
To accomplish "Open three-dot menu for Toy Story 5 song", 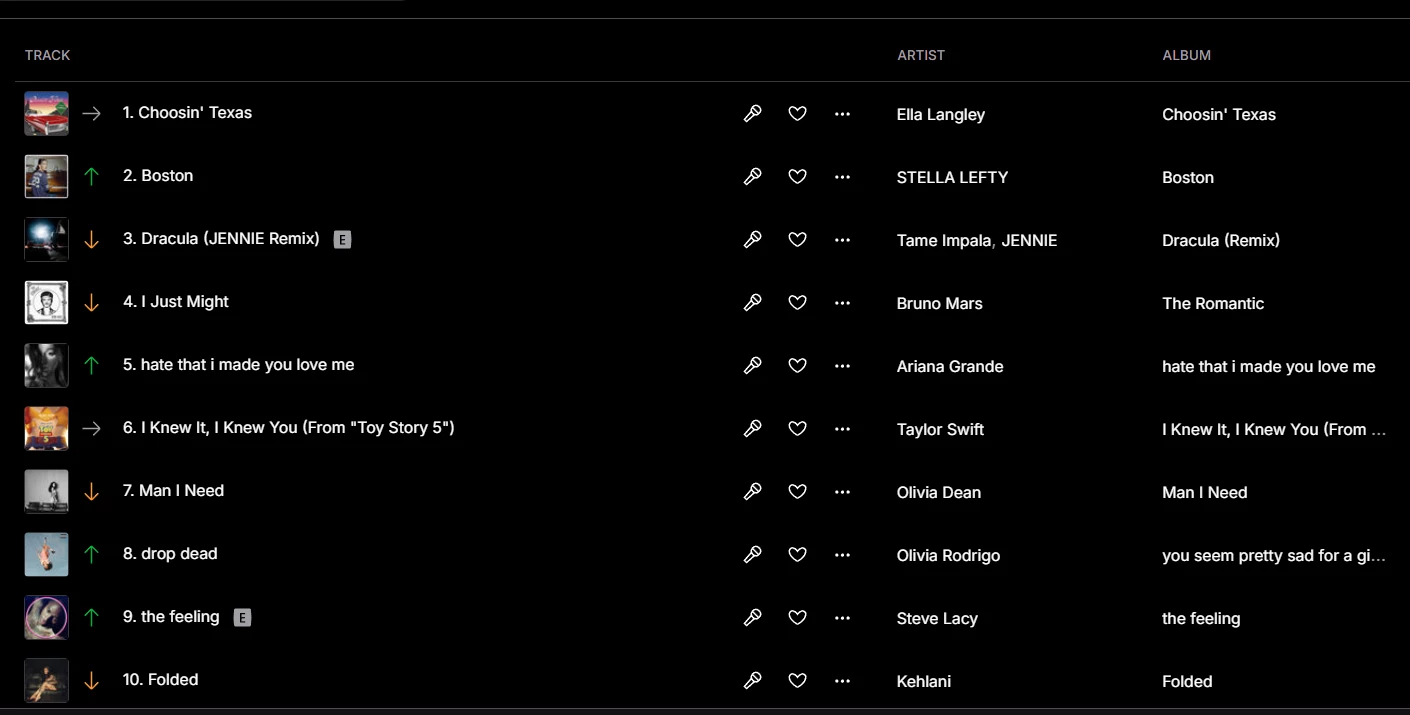I will 842,429.
